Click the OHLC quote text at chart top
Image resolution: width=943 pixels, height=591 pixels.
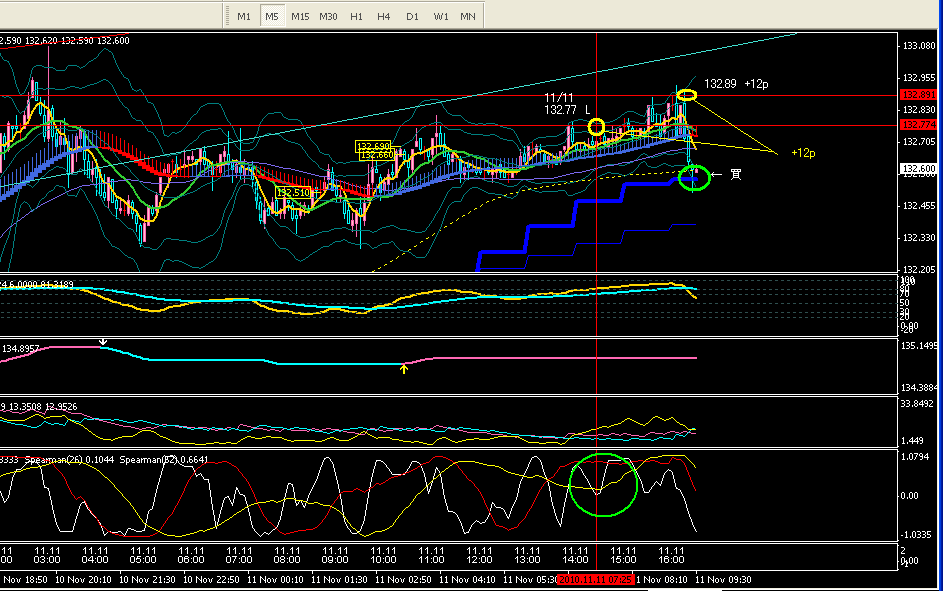coord(64,40)
